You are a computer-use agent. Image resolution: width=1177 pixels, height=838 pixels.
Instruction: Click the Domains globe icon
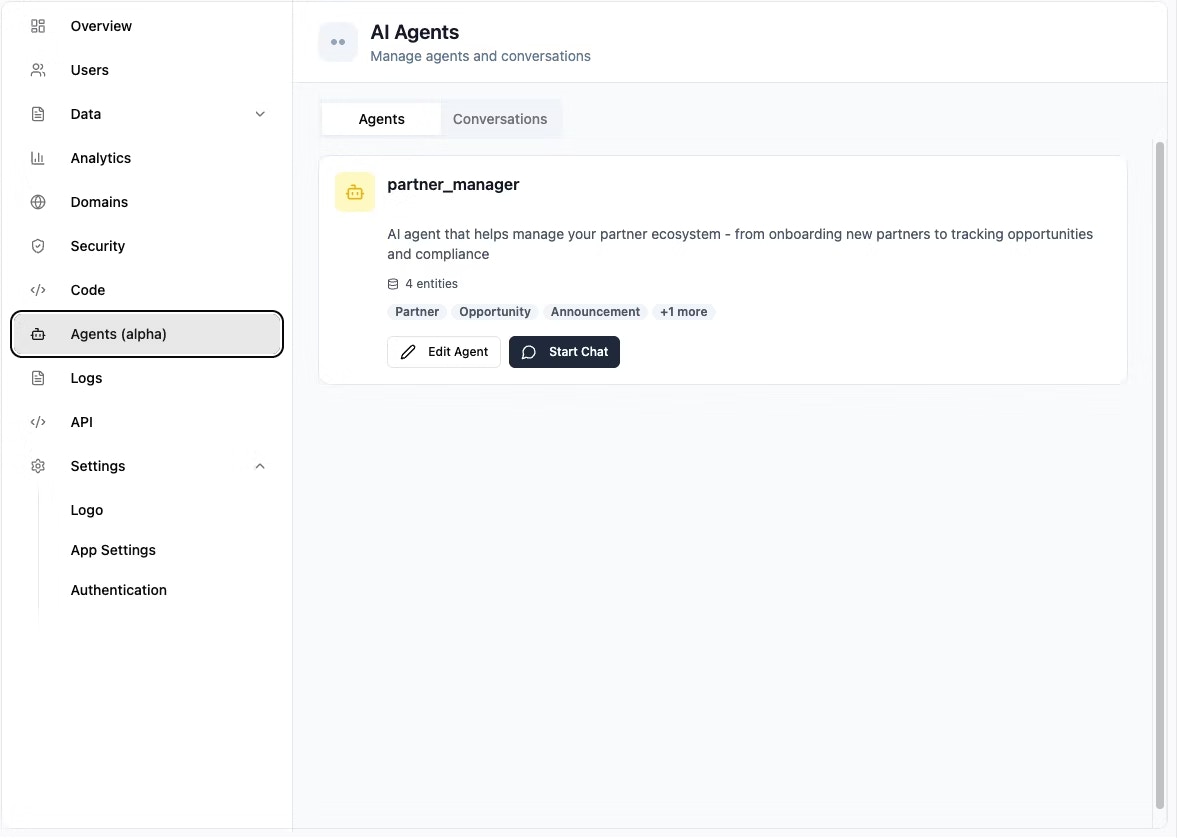tap(37, 201)
